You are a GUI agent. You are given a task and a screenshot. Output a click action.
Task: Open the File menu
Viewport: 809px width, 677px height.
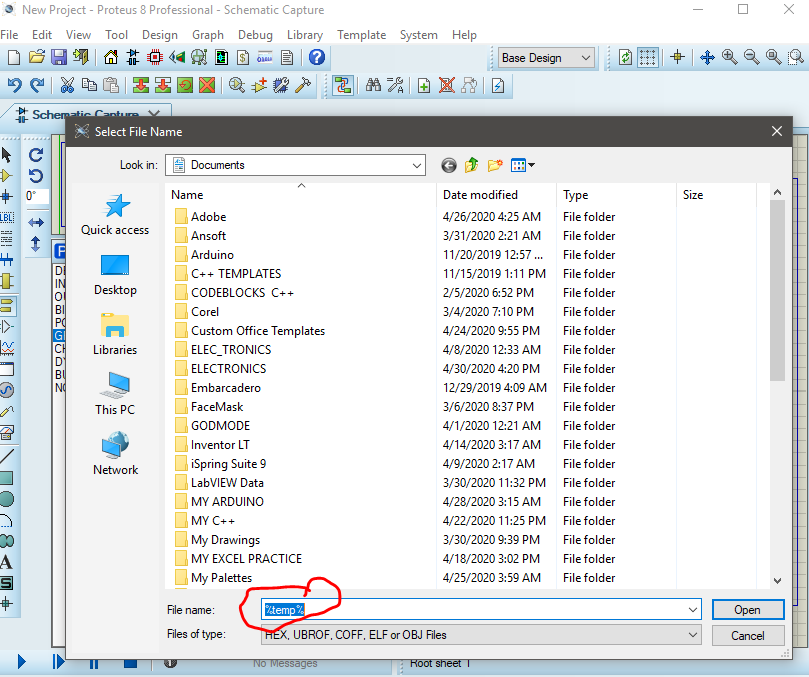tap(9, 35)
